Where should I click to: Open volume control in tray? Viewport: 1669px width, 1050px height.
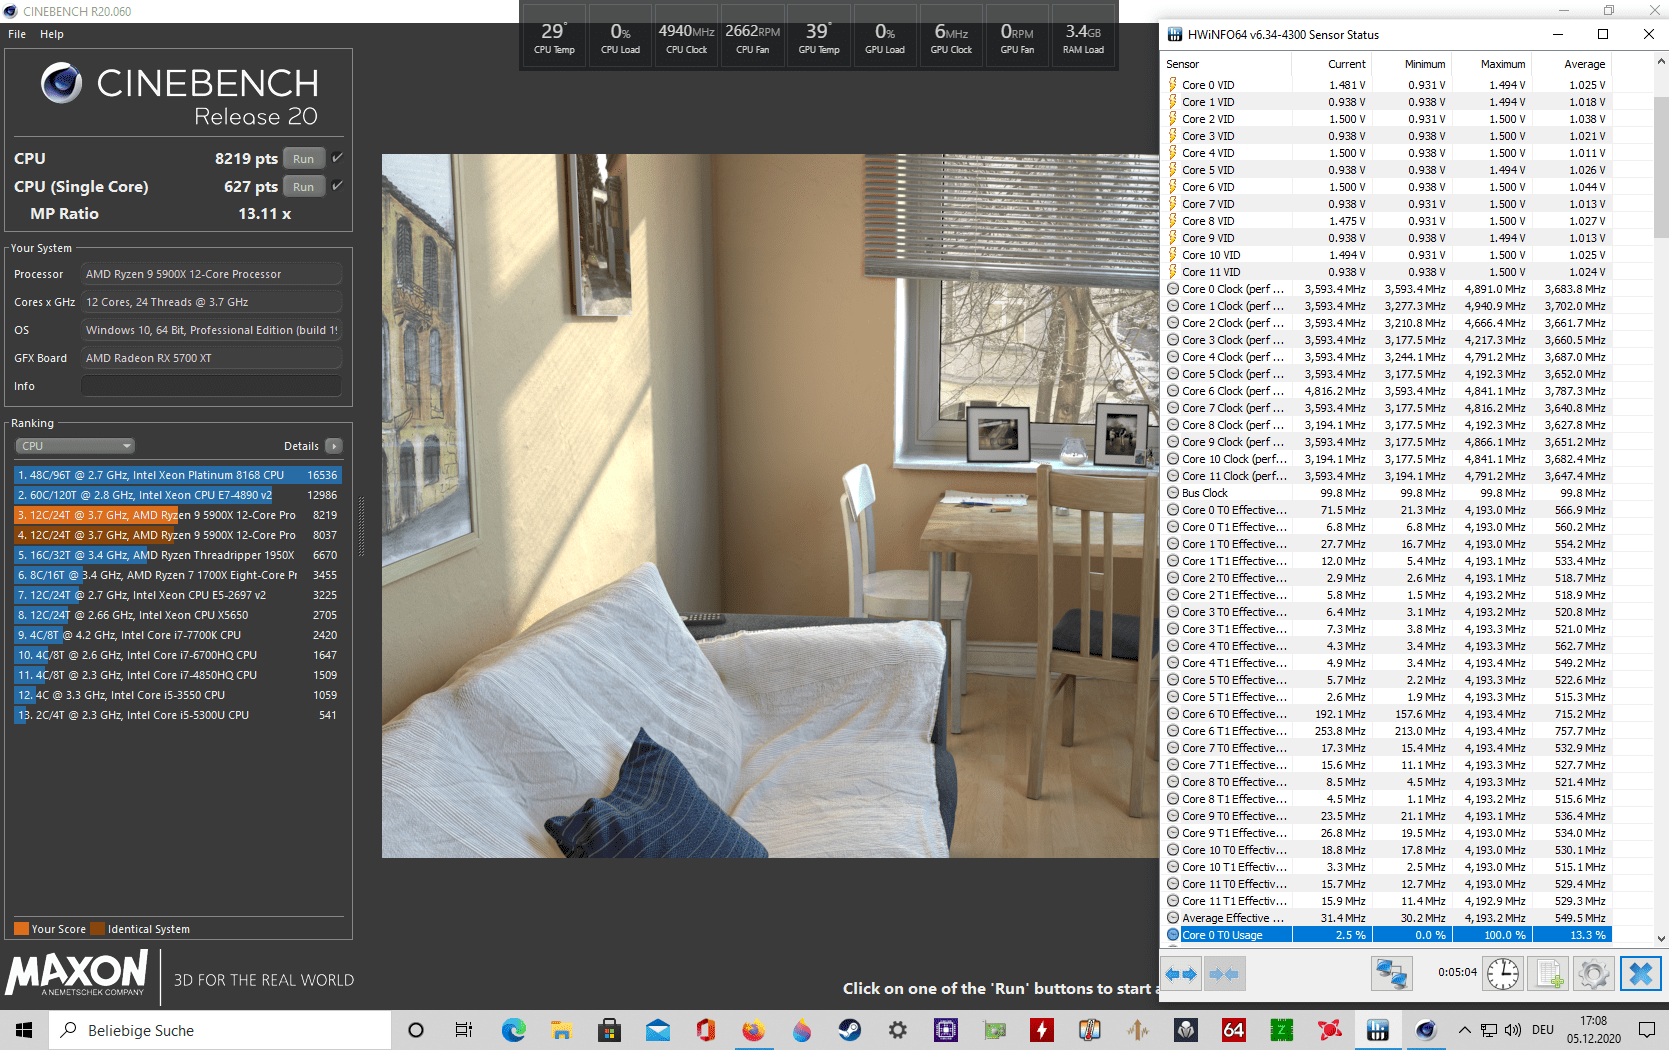coord(1512,1030)
